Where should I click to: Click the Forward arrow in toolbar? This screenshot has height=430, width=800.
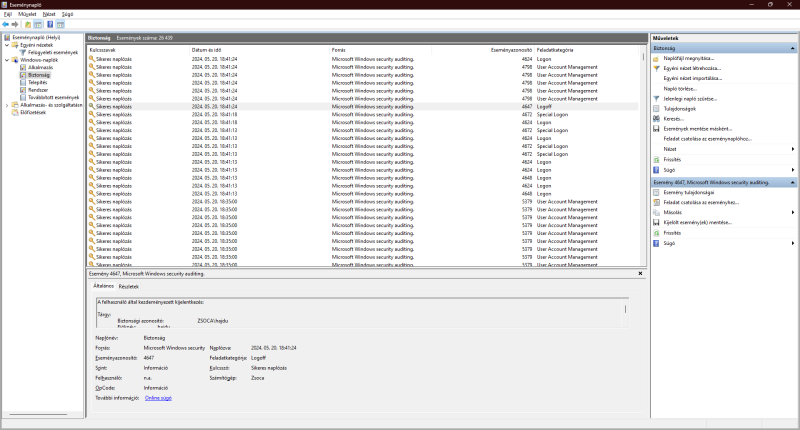tap(15, 24)
